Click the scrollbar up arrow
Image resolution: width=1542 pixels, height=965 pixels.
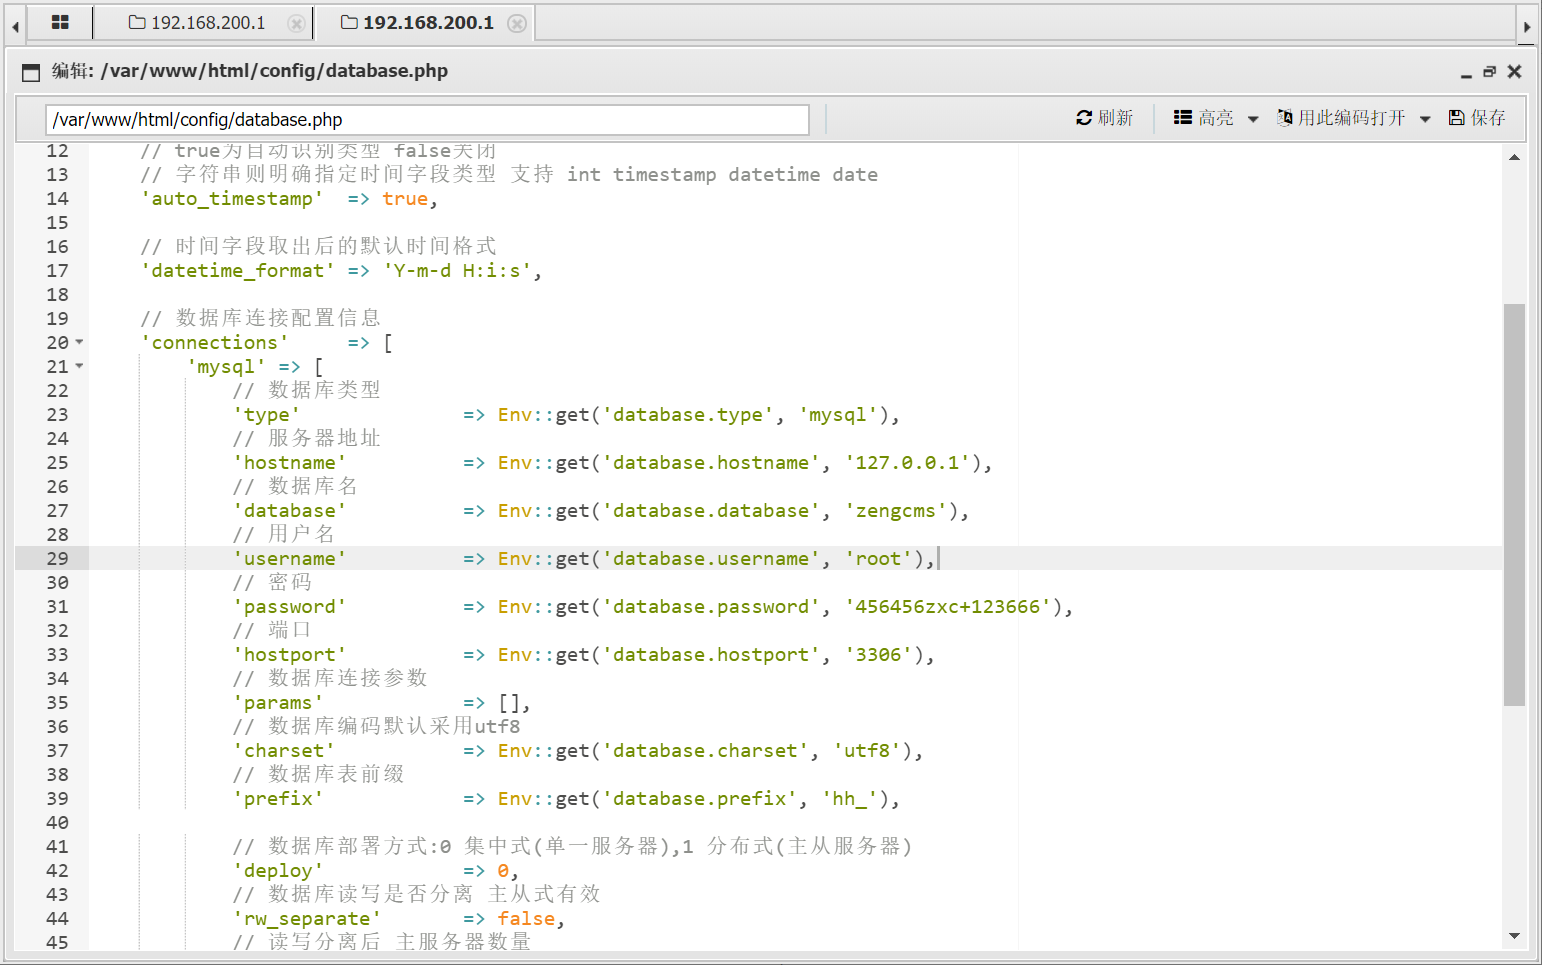1514,157
